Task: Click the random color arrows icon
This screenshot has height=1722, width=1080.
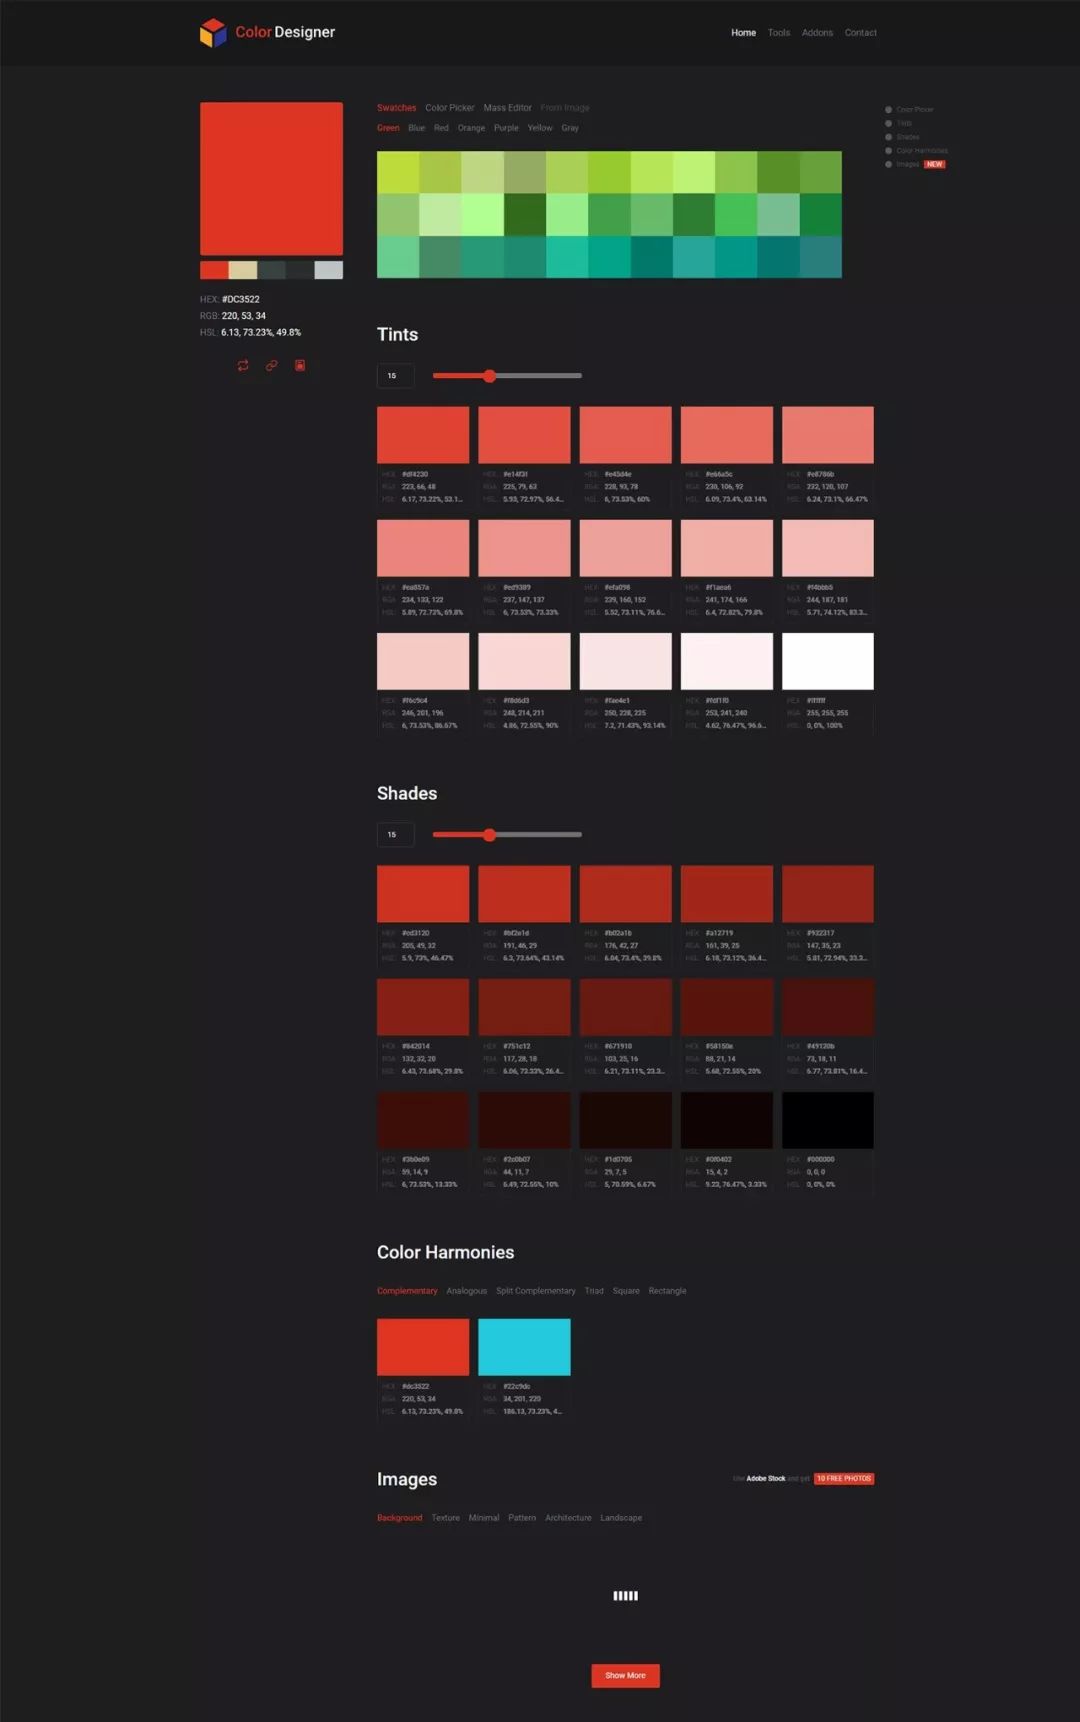Action: pos(243,365)
